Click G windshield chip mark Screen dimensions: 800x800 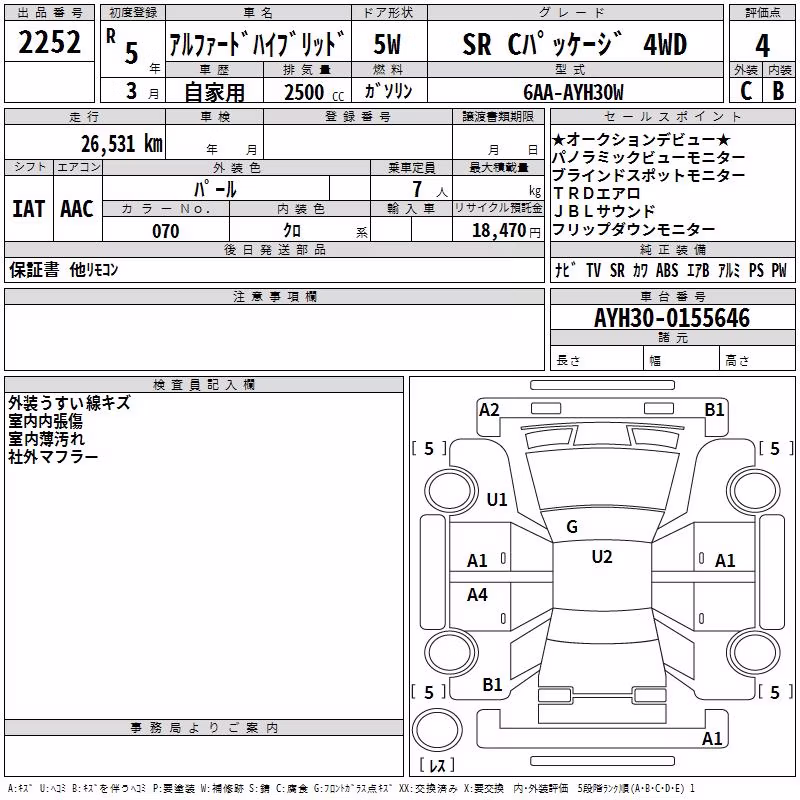coord(572,527)
